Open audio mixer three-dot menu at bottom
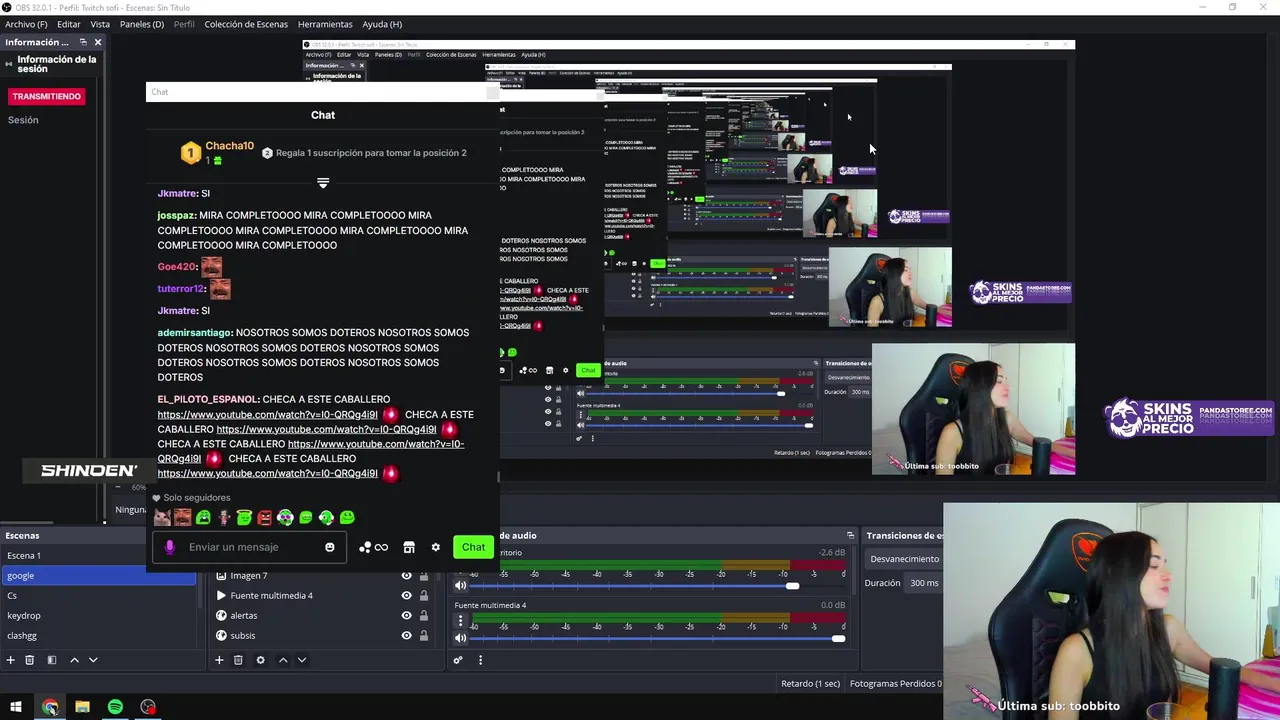 480,660
